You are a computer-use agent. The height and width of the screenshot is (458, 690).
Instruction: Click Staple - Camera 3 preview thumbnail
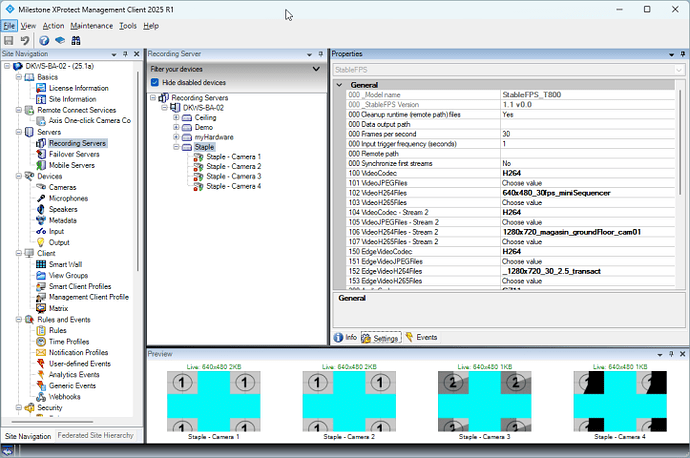click(484, 401)
